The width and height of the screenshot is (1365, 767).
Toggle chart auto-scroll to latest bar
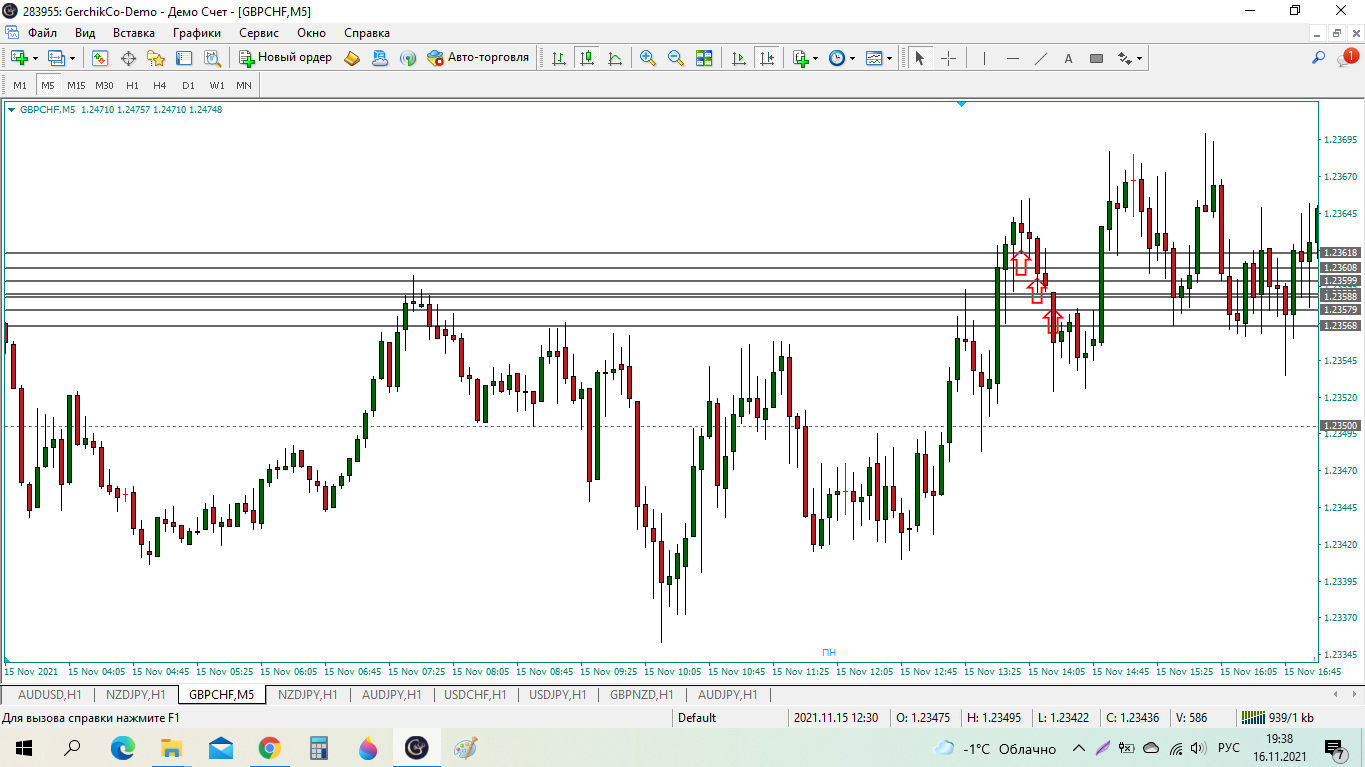(x=739, y=58)
